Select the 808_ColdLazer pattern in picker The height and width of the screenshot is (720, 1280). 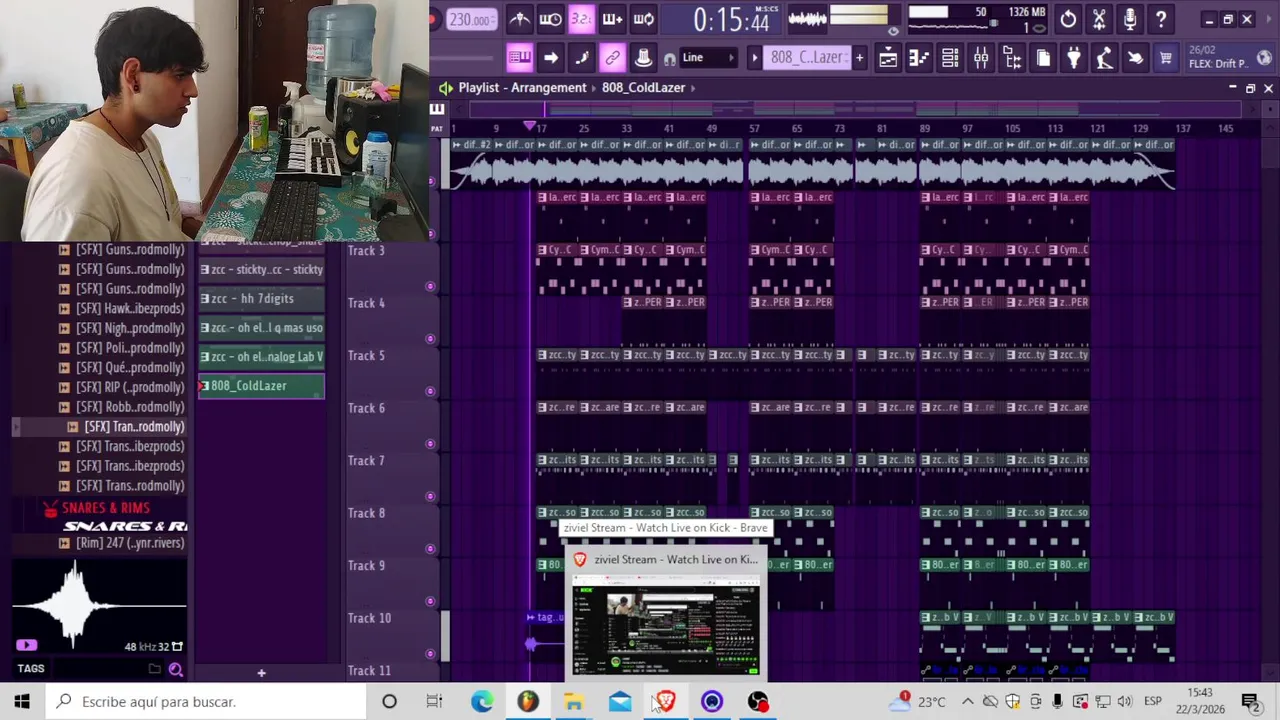click(x=261, y=386)
